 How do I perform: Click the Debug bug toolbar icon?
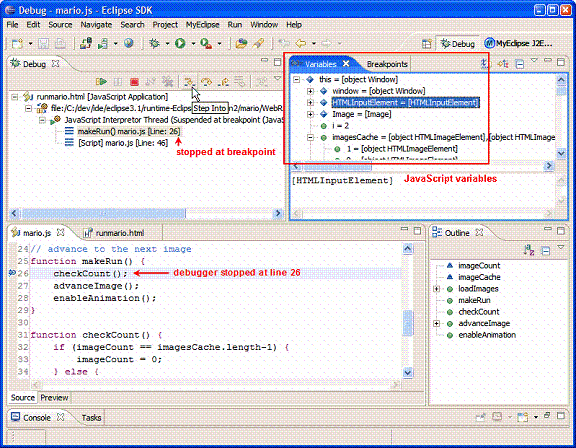click(154, 43)
